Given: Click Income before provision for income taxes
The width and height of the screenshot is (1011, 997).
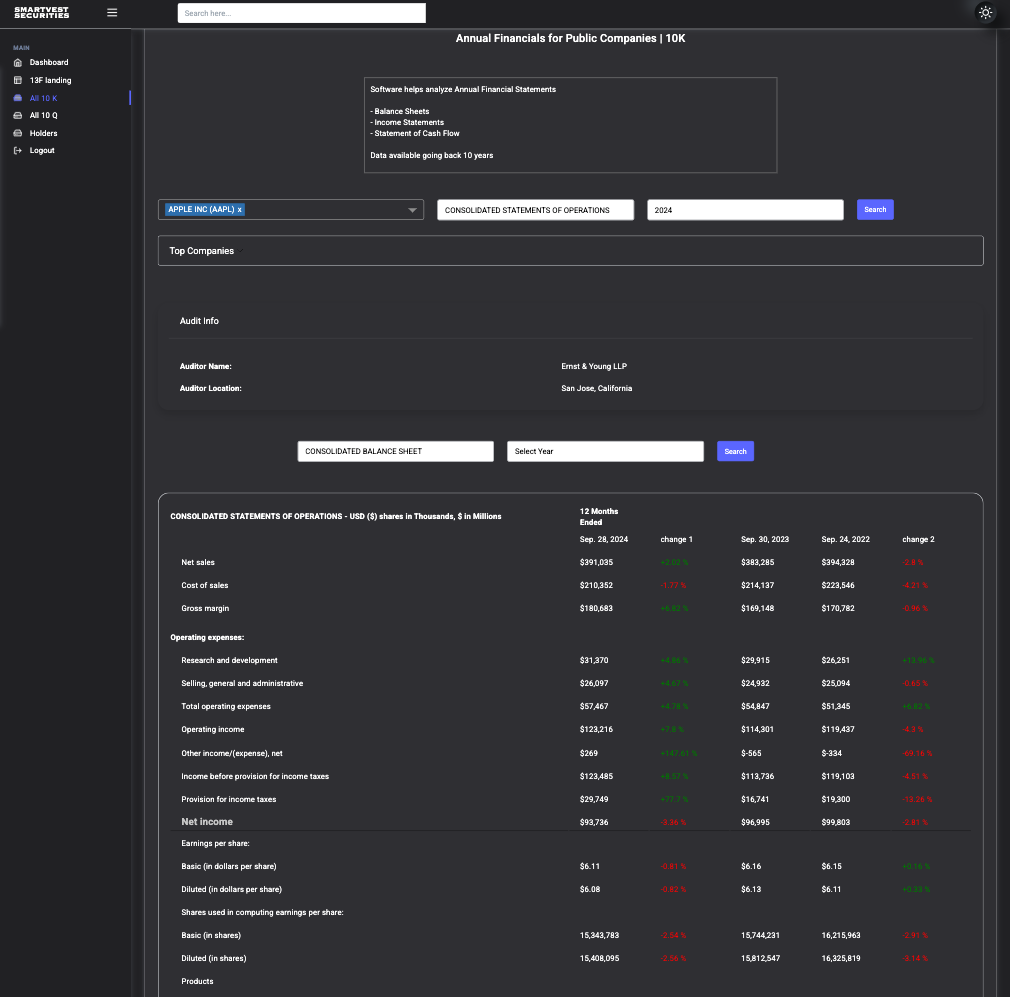Looking at the screenshot, I should 255,777.
